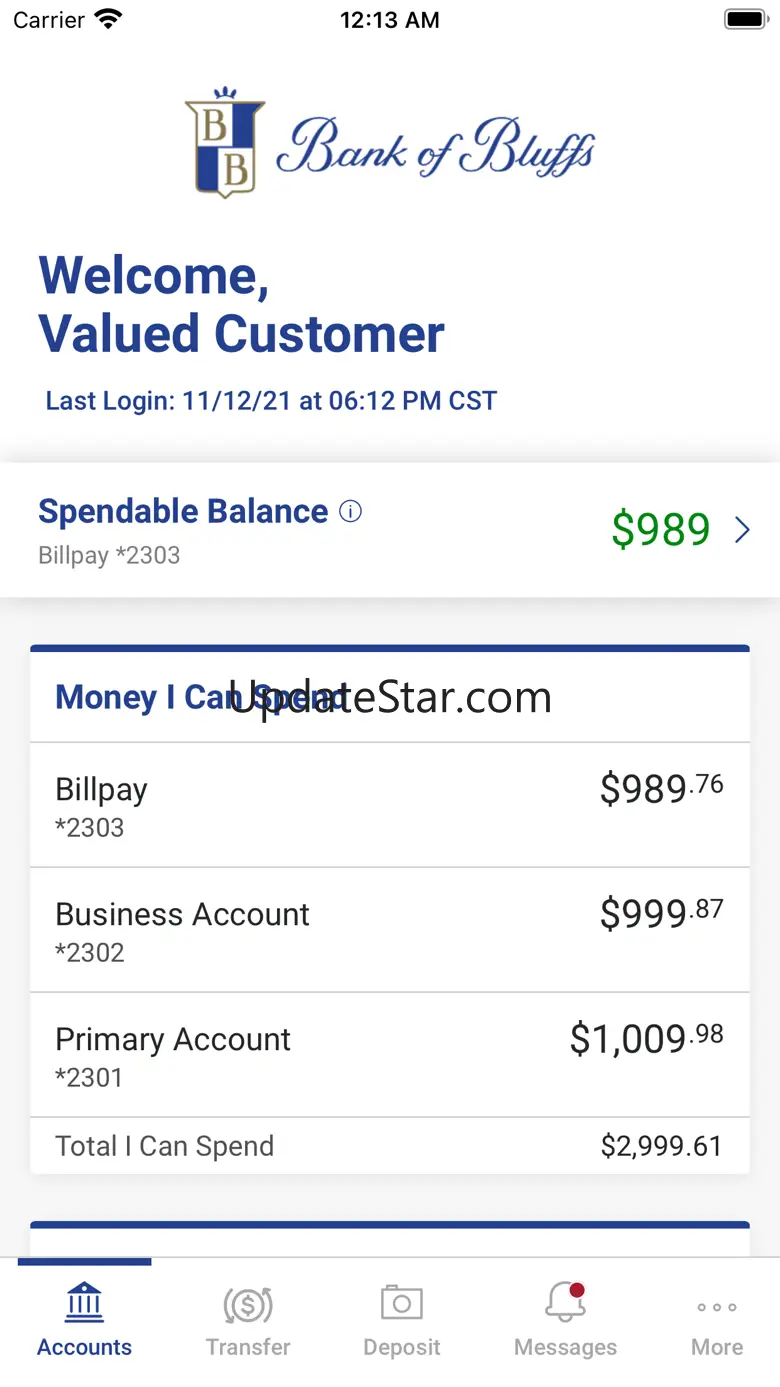Viewport: 780px width, 1387px height.
Task: Expand Spendable Balance using the chevron arrow
Action: point(742,530)
